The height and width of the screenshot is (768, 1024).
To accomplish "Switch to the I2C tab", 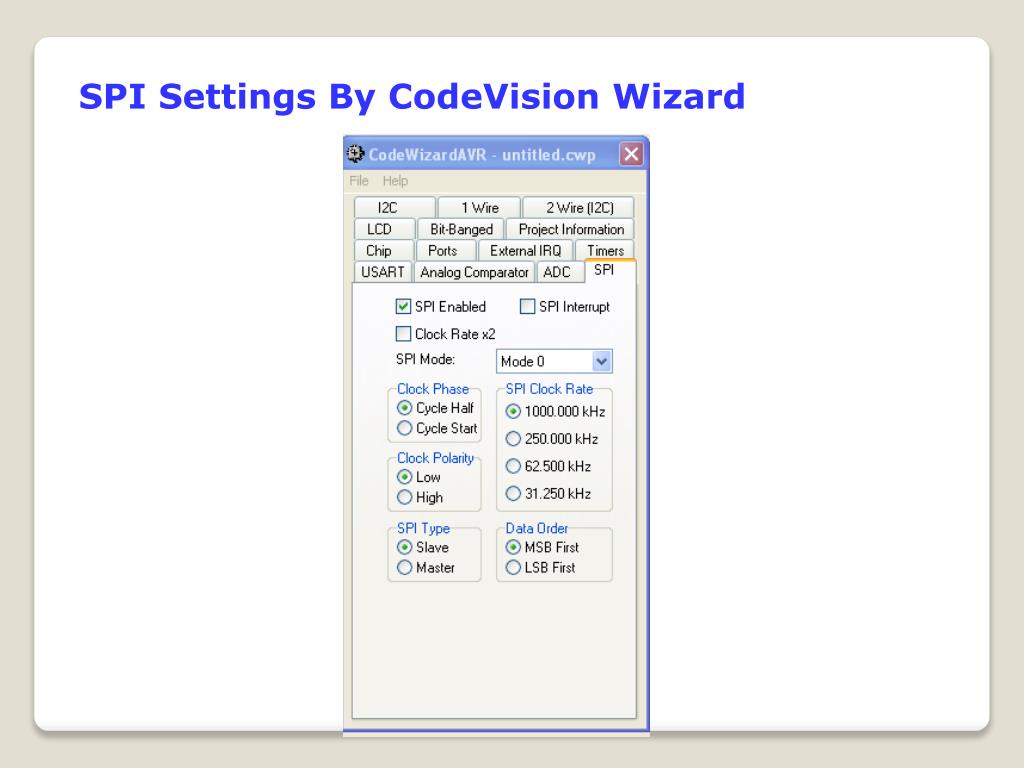I will 394,208.
